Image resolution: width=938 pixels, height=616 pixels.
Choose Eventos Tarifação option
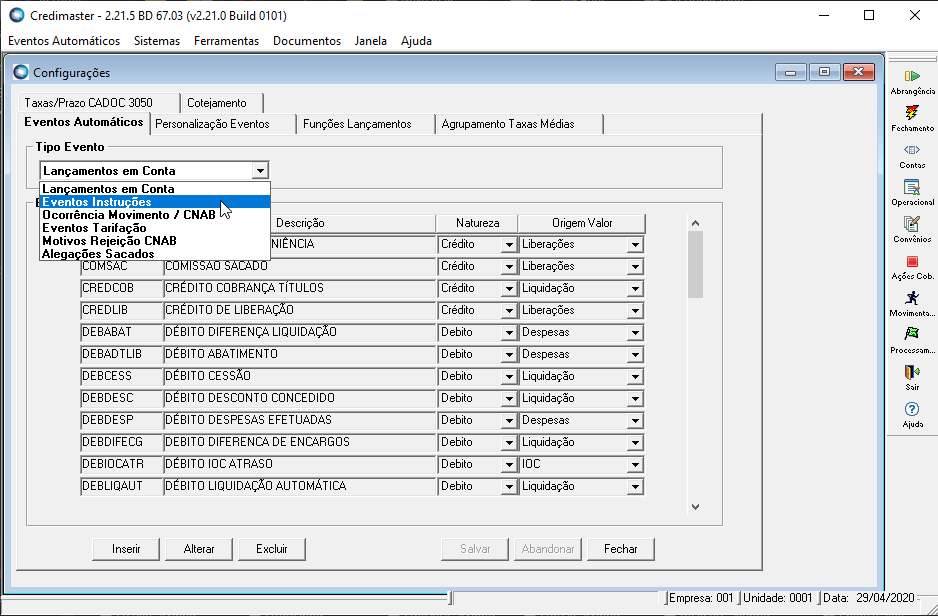point(155,228)
